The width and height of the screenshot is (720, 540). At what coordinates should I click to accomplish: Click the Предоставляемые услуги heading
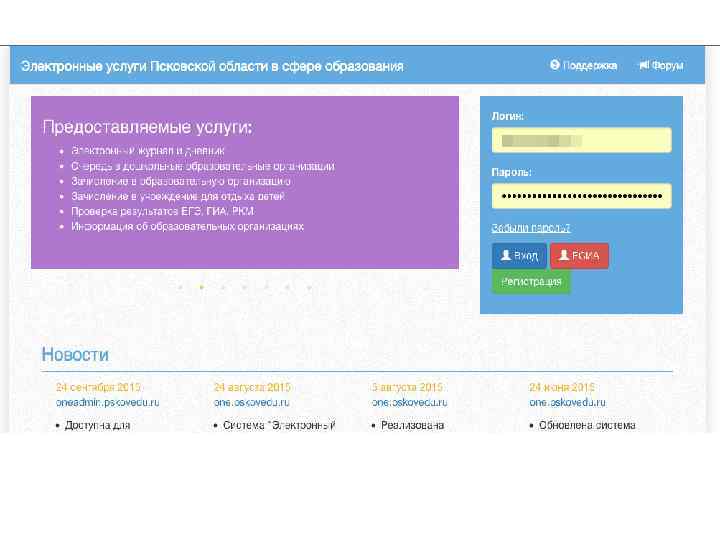point(147,127)
